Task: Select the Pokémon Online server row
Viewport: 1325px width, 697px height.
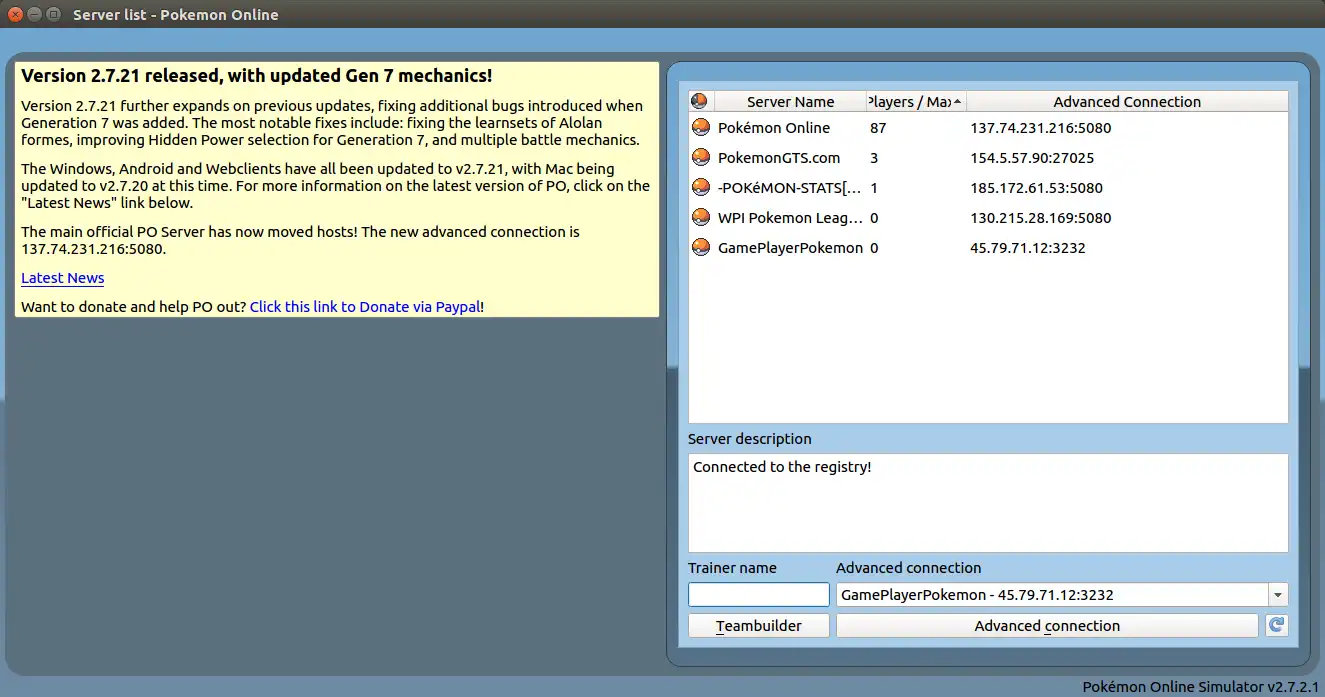Action: (x=988, y=128)
